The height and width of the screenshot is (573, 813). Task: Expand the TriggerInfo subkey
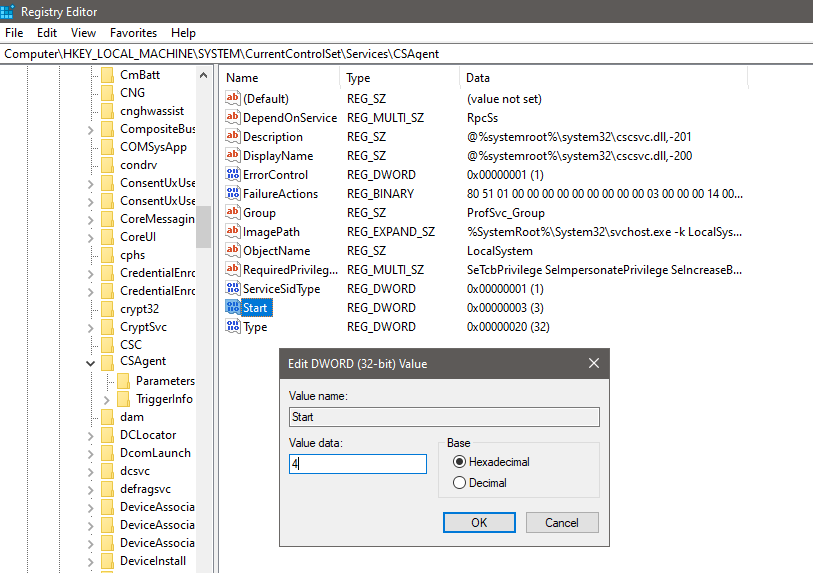coord(107,399)
